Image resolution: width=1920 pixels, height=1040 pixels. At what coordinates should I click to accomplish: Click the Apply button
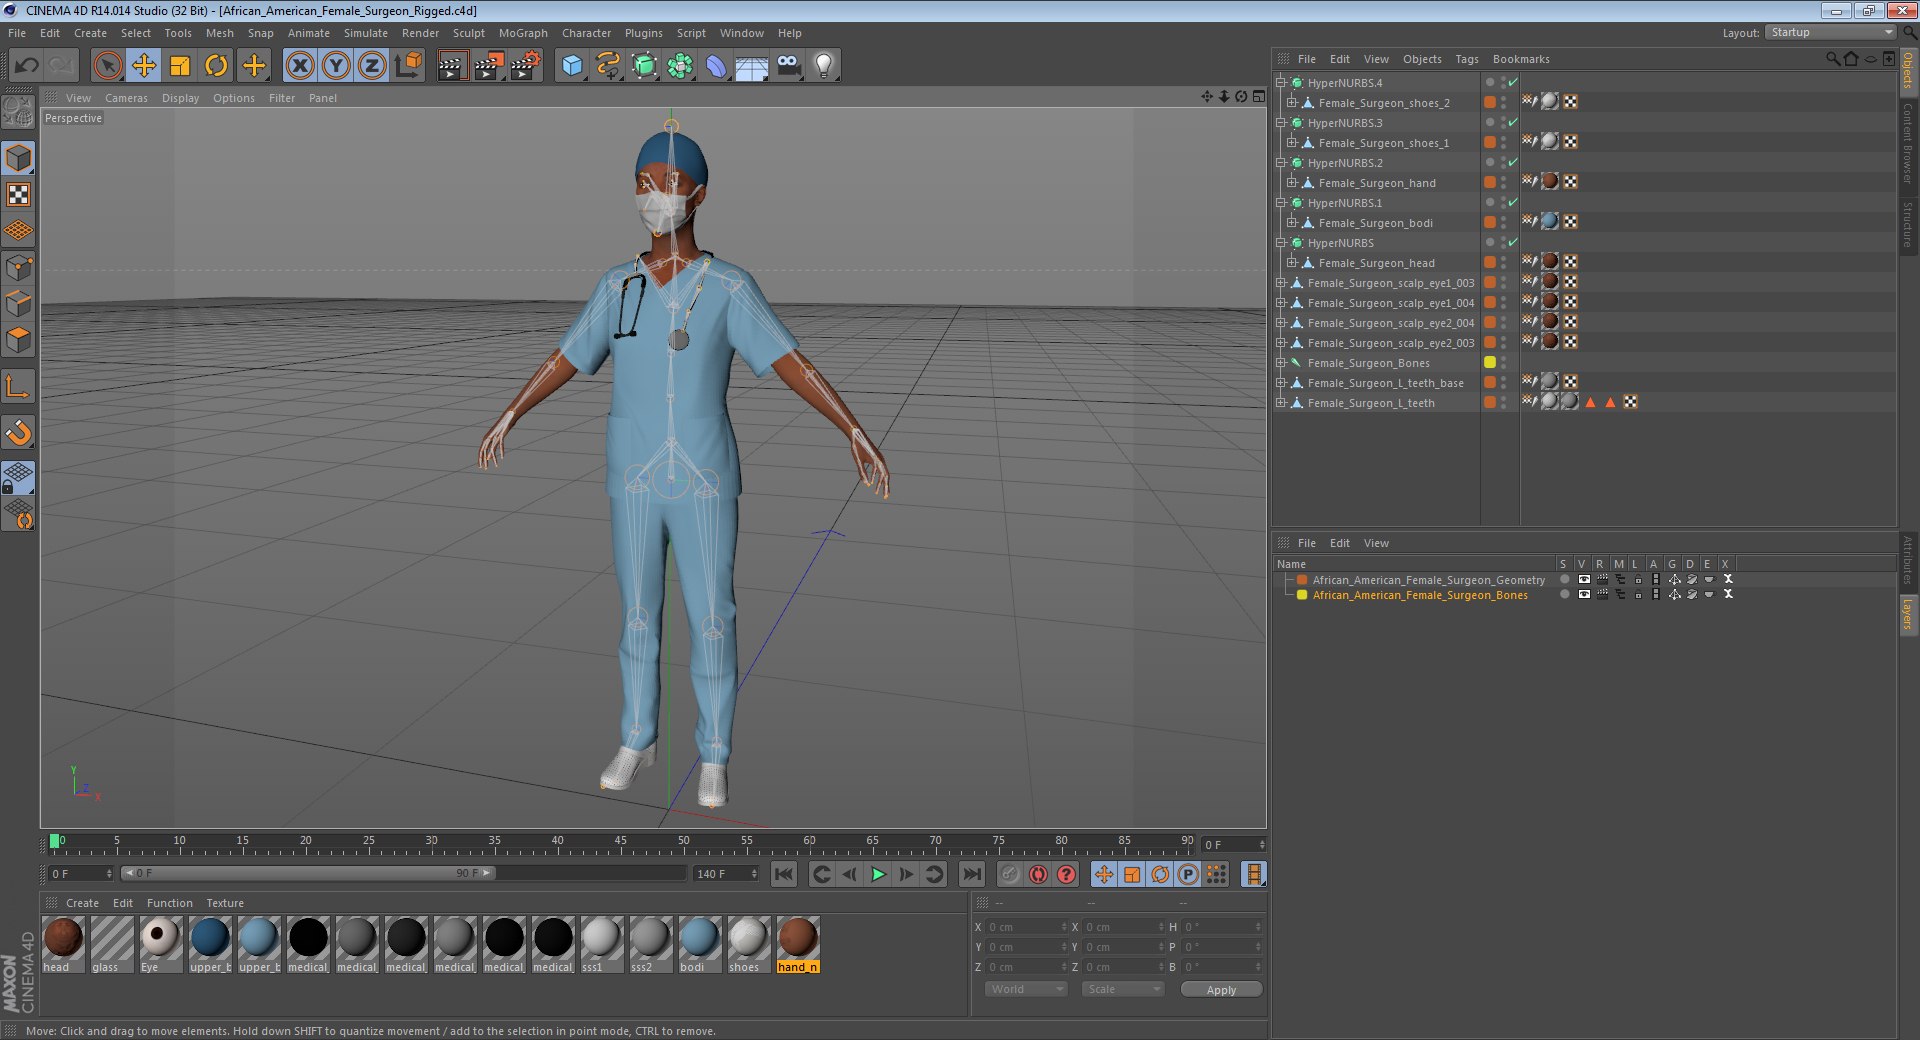point(1221,989)
